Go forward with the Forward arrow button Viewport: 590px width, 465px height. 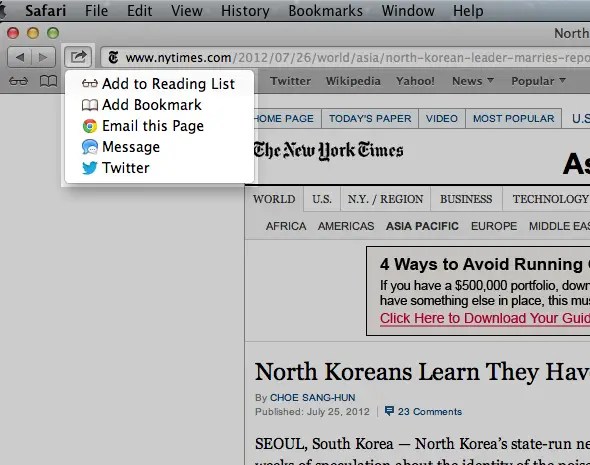point(44,57)
